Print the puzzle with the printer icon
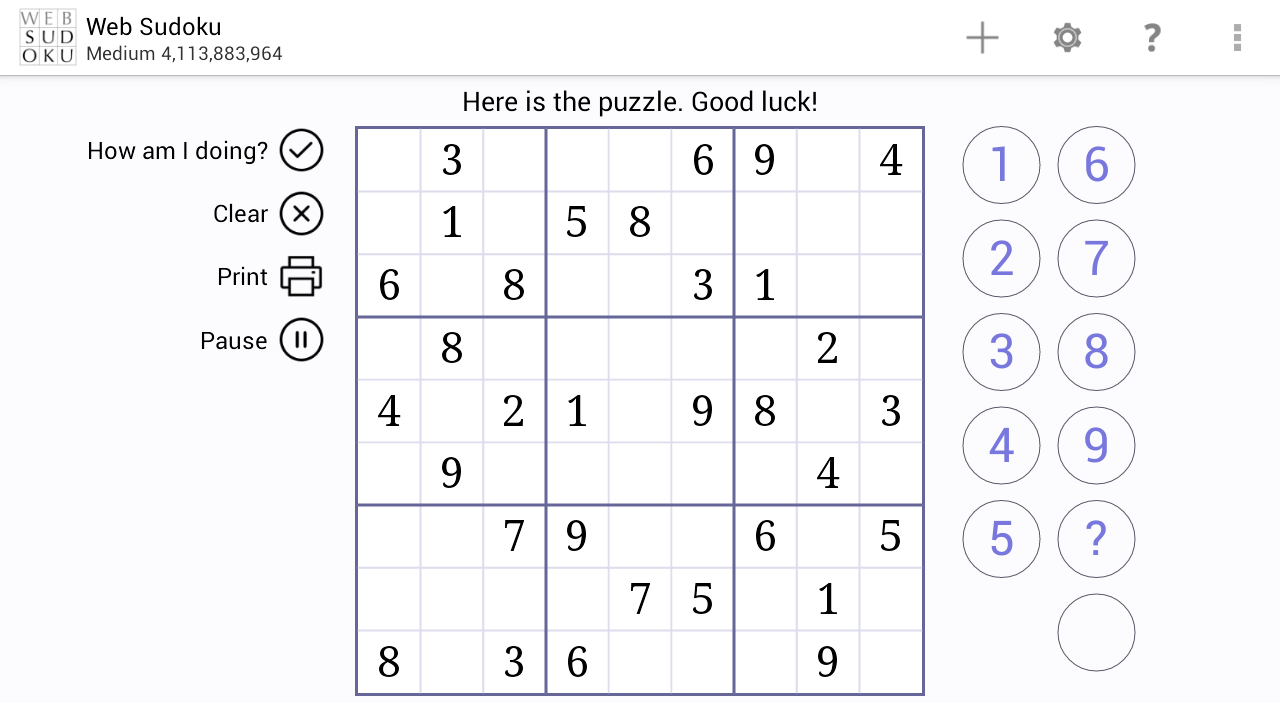1280x703 pixels. coord(301,277)
